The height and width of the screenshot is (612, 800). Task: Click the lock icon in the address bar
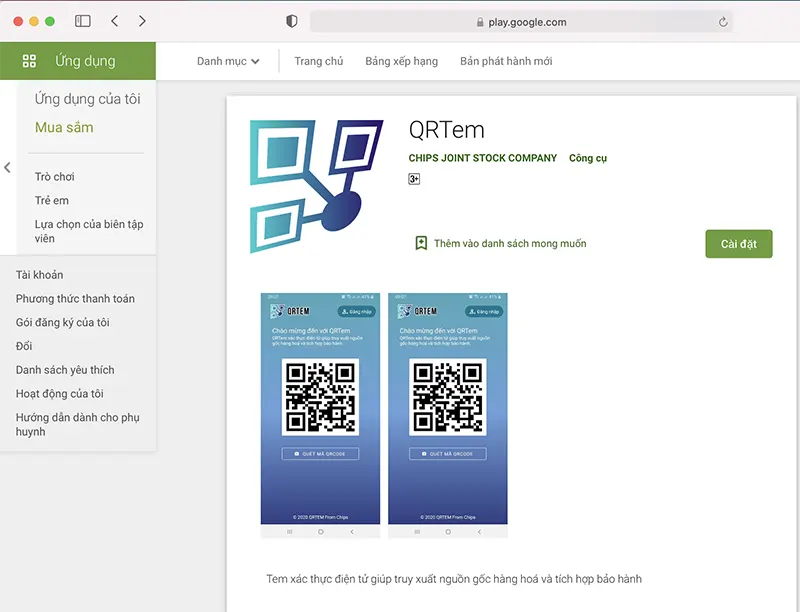[x=480, y=22]
